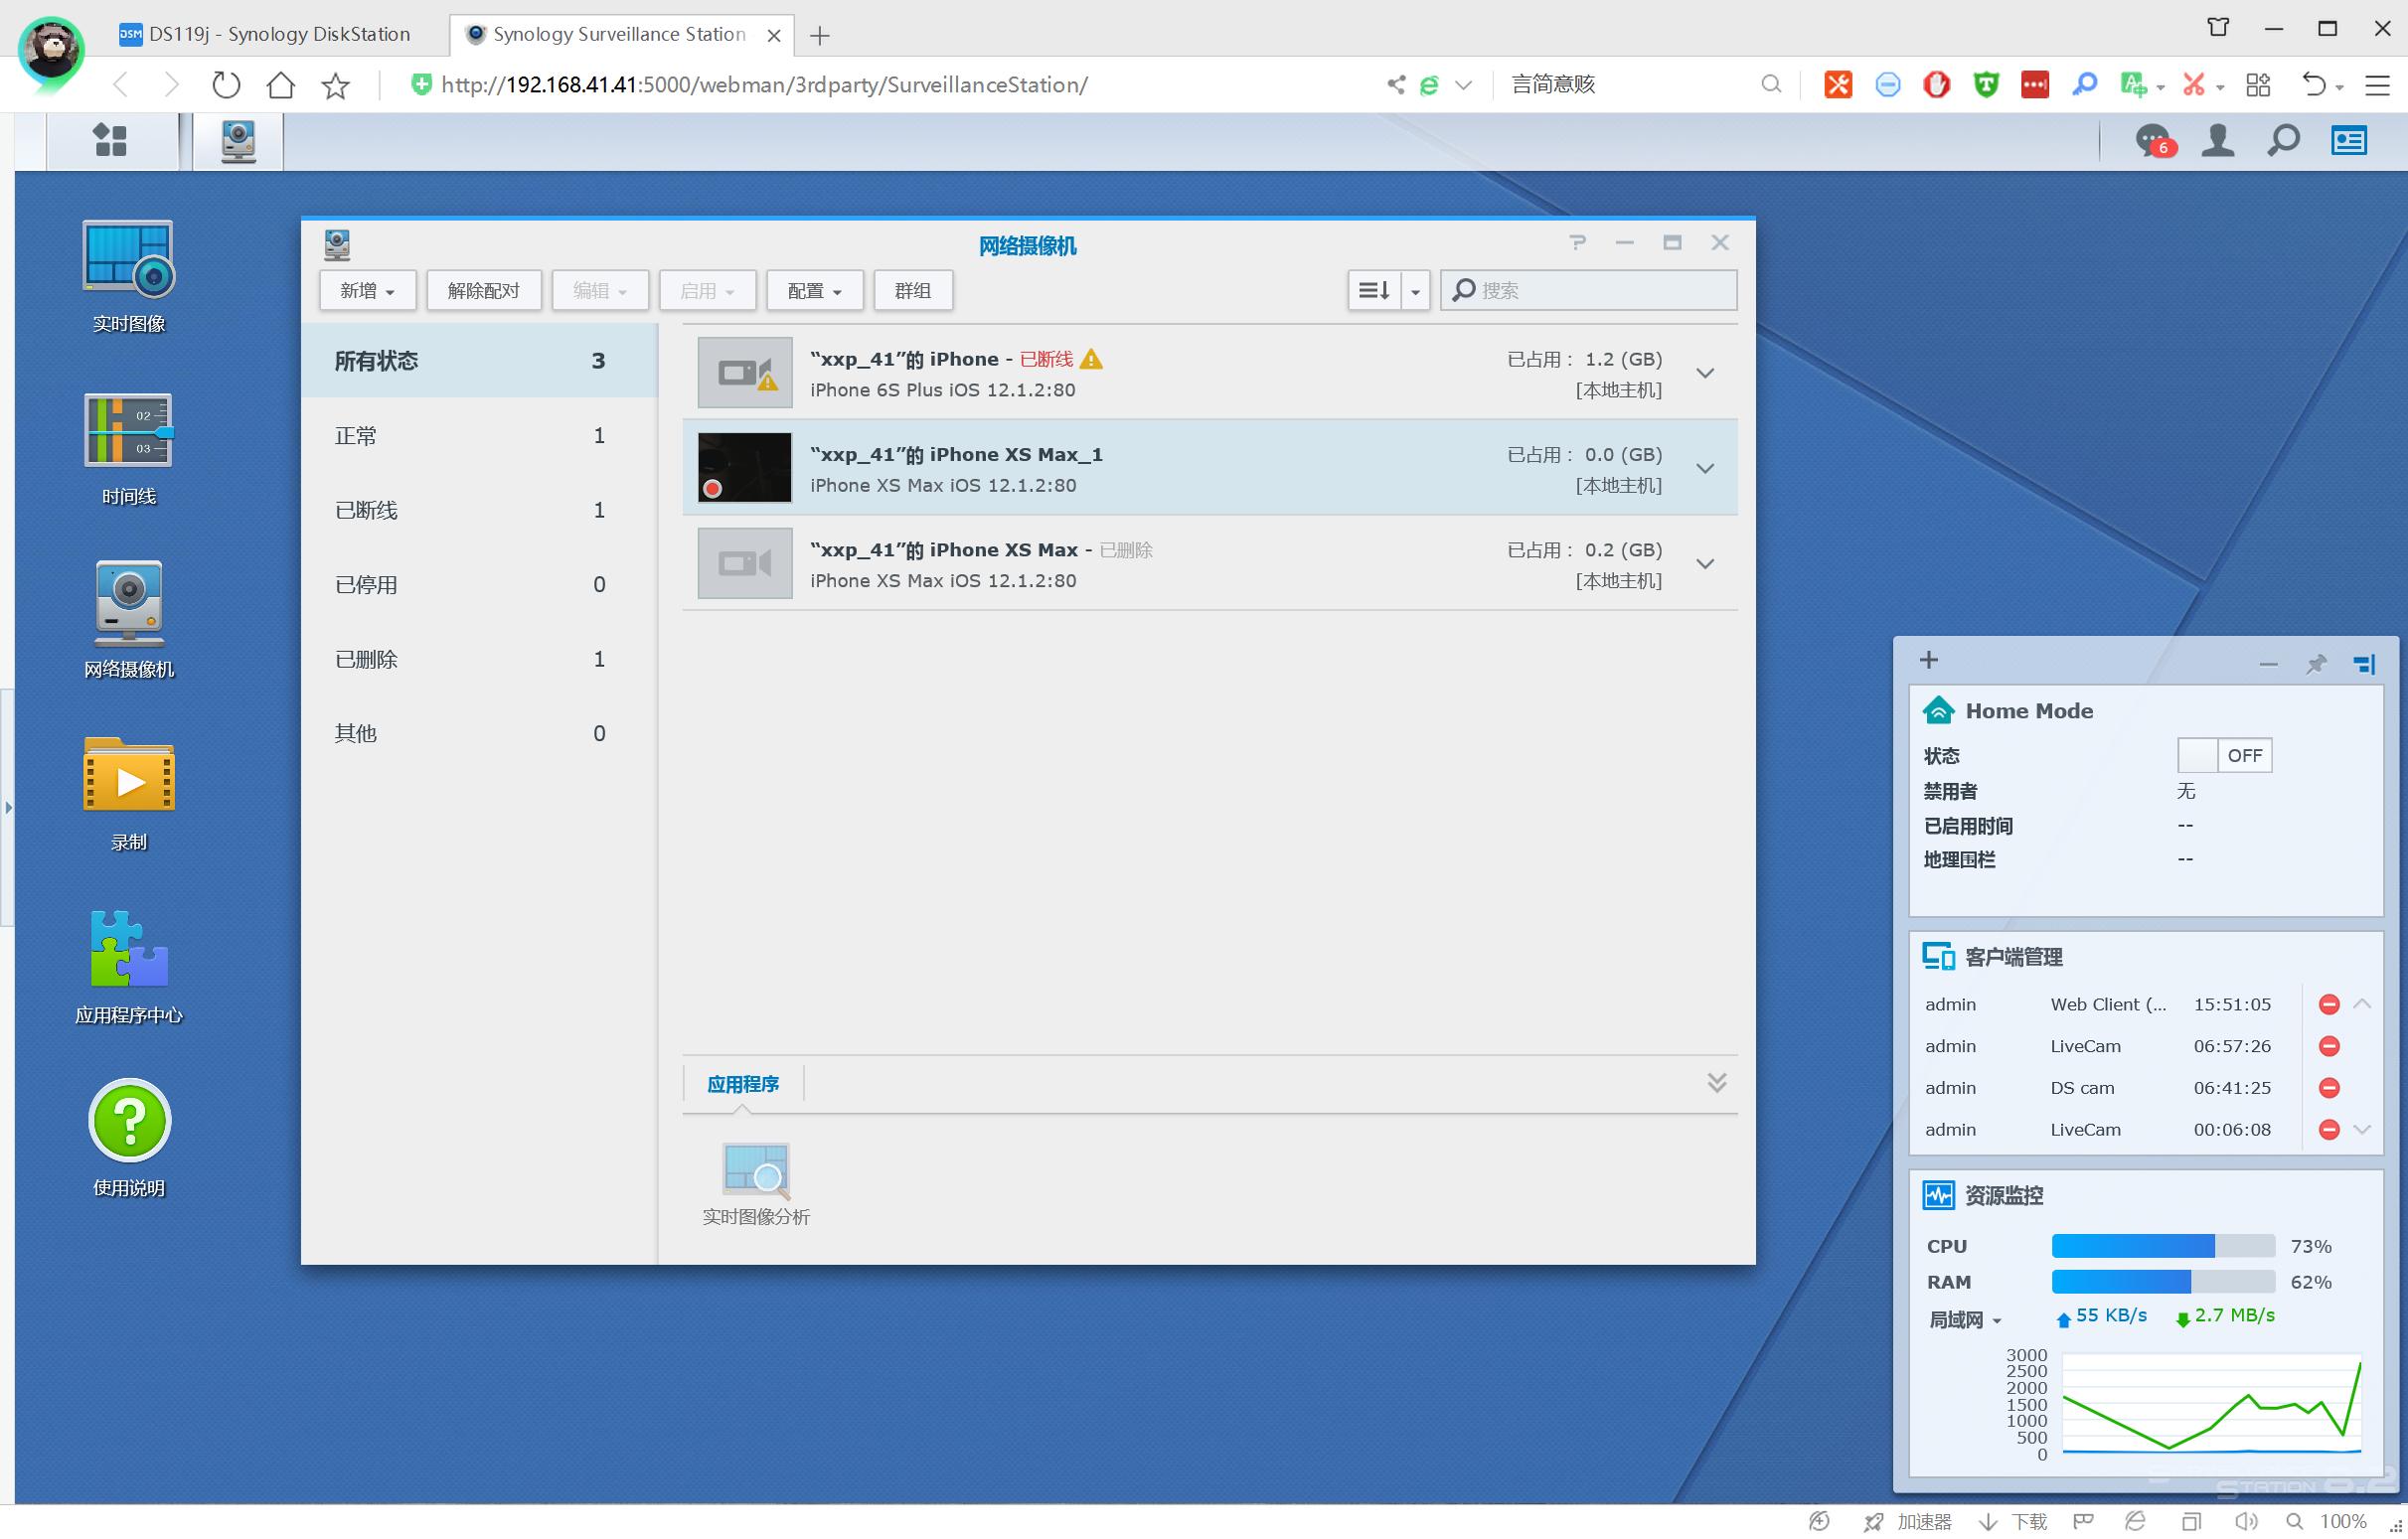The width and height of the screenshot is (2408, 1539).
Task: Click the main menu grid icon
Action: click(110, 140)
